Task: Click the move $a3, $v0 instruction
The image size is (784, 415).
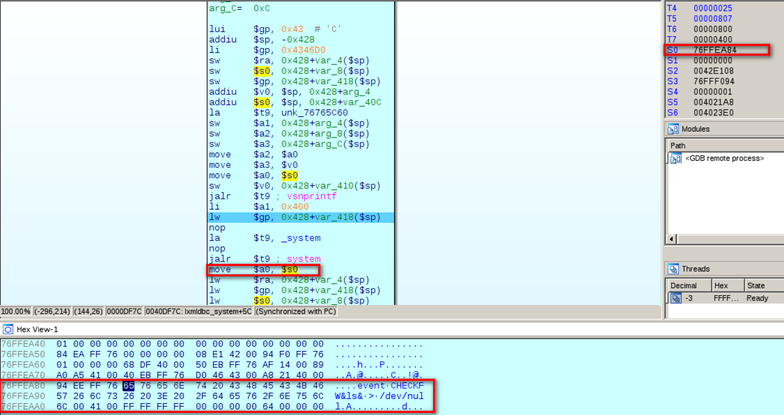Action: point(254,165)
